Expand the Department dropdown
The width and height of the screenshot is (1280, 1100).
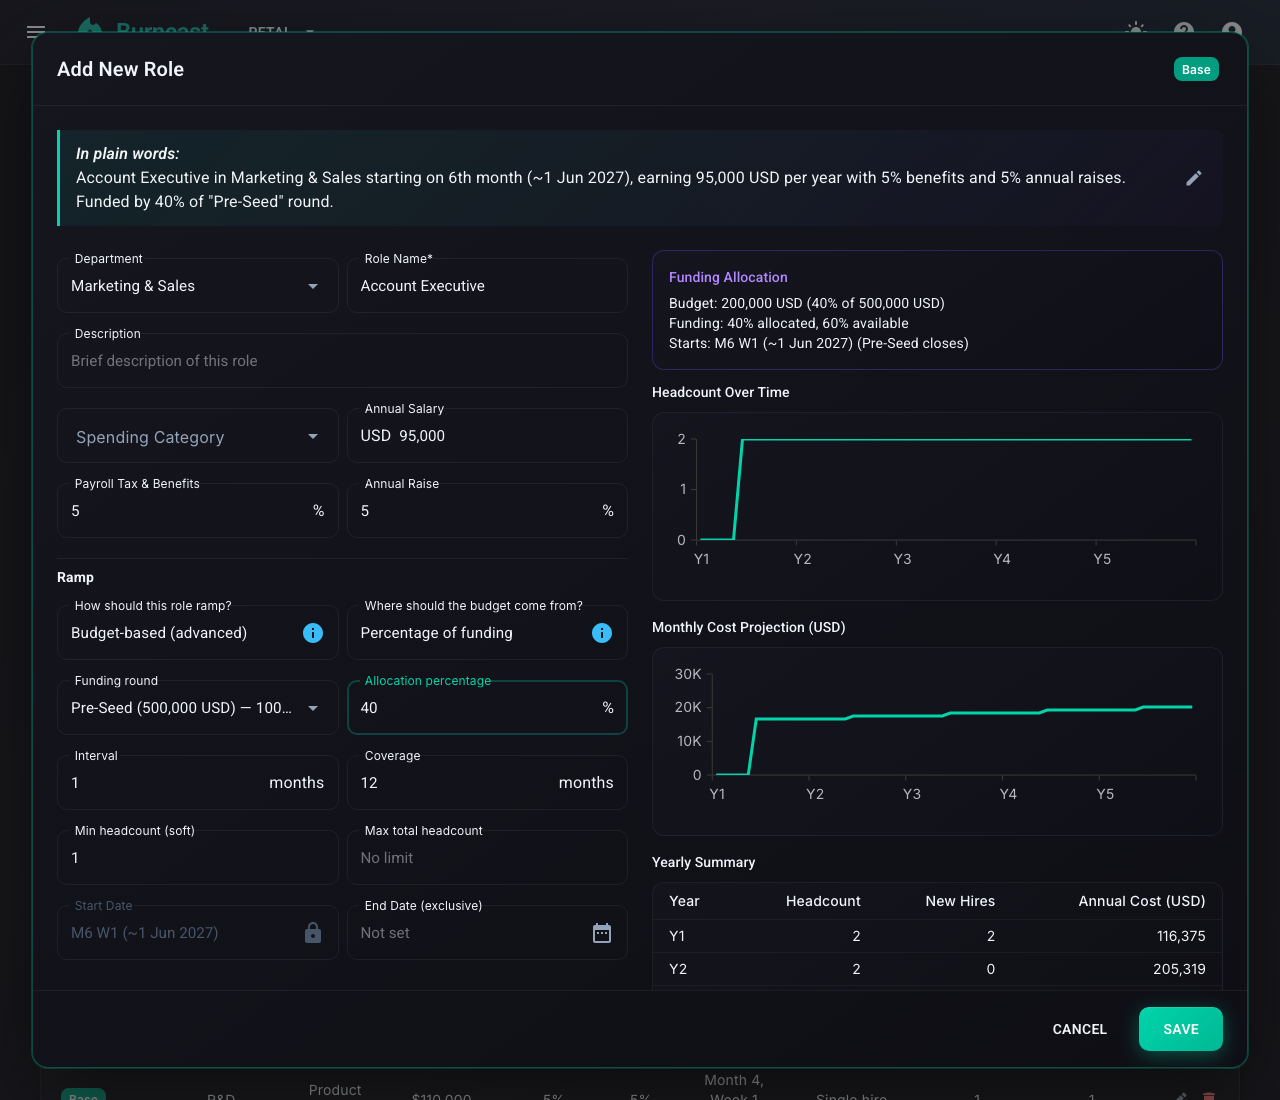pos(198,286)
